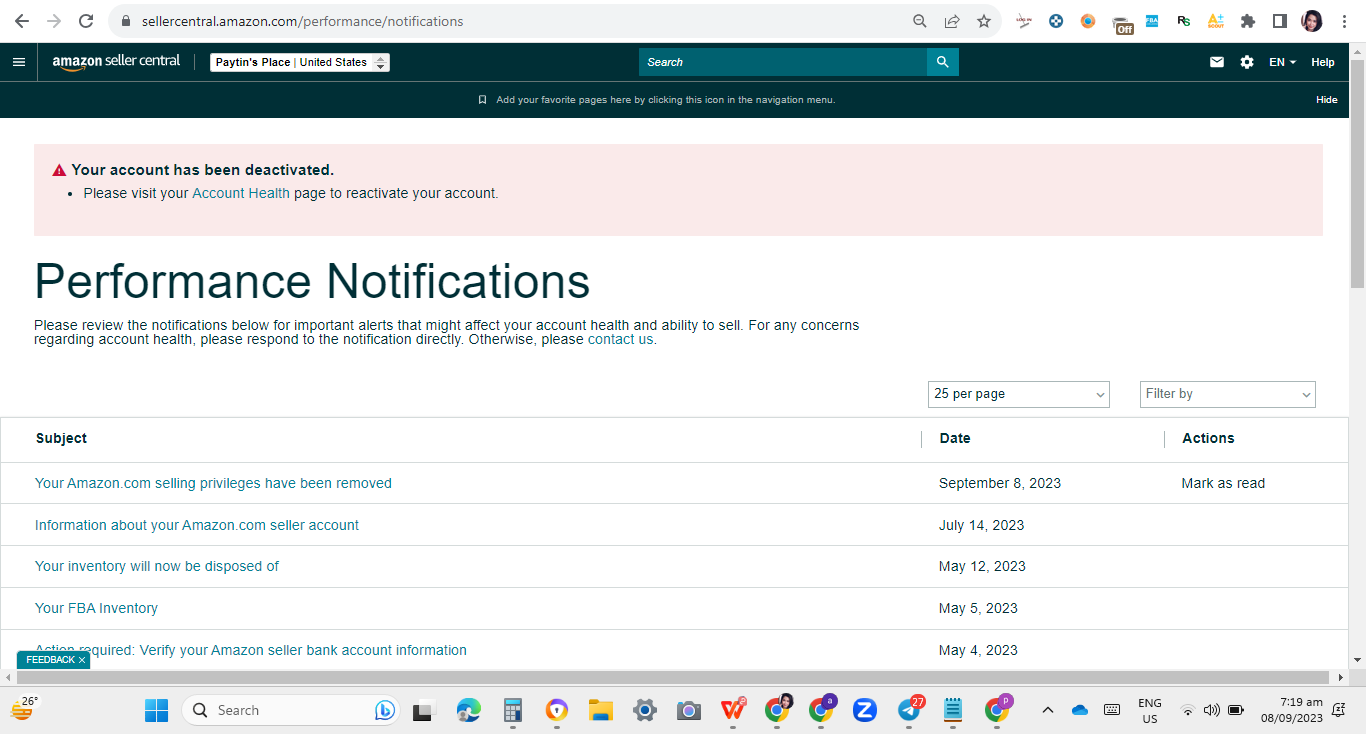Open Telegram from the taskbar

[x=909, y=710]
